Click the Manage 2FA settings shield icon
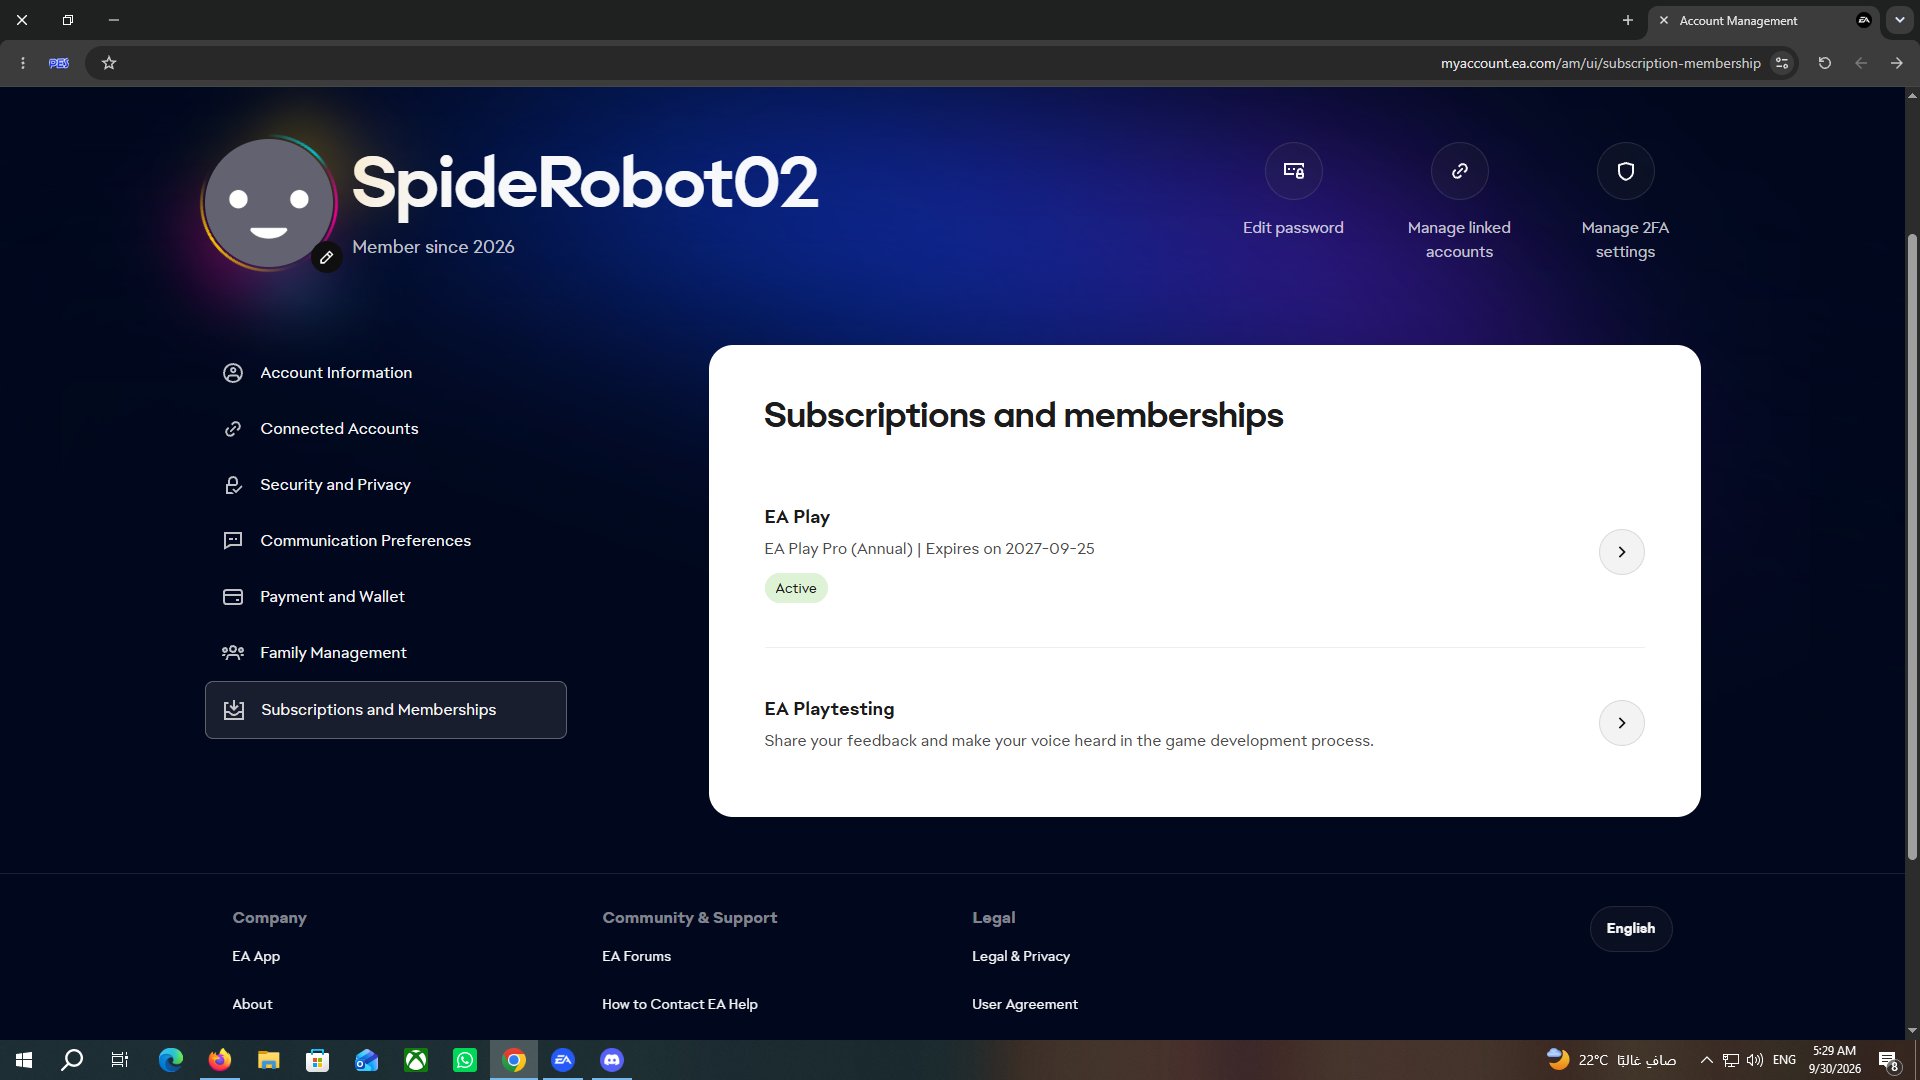Viewport: 1920px width, 1080px height. tap(1625, 171)
